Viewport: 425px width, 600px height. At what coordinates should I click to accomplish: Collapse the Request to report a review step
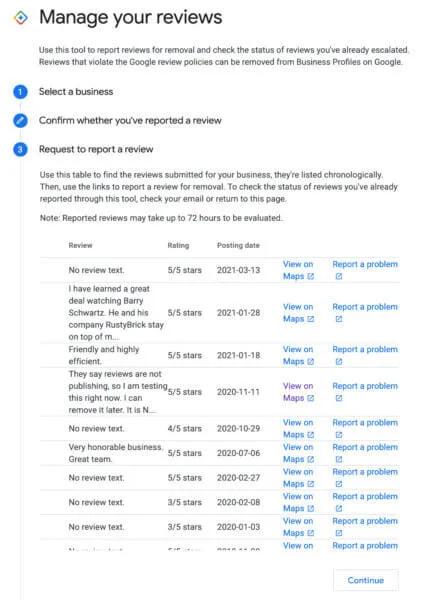click(96, 149)
